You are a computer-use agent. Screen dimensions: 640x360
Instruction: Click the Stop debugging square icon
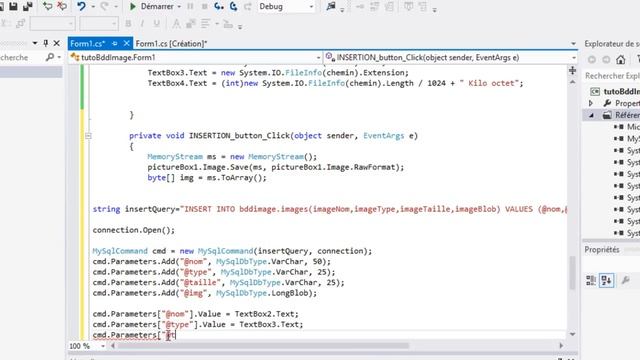204,7
